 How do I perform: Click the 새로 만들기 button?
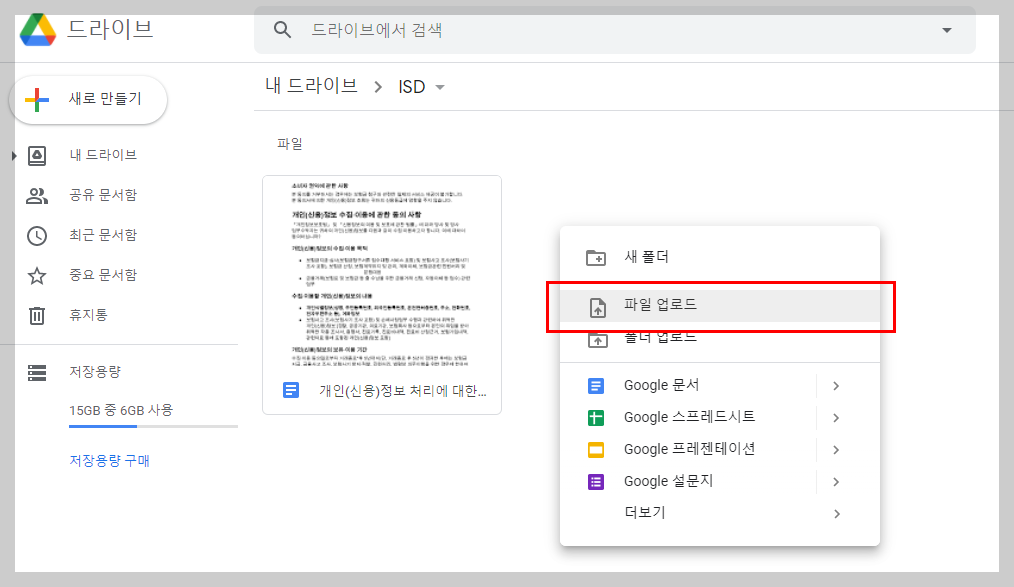88,100
